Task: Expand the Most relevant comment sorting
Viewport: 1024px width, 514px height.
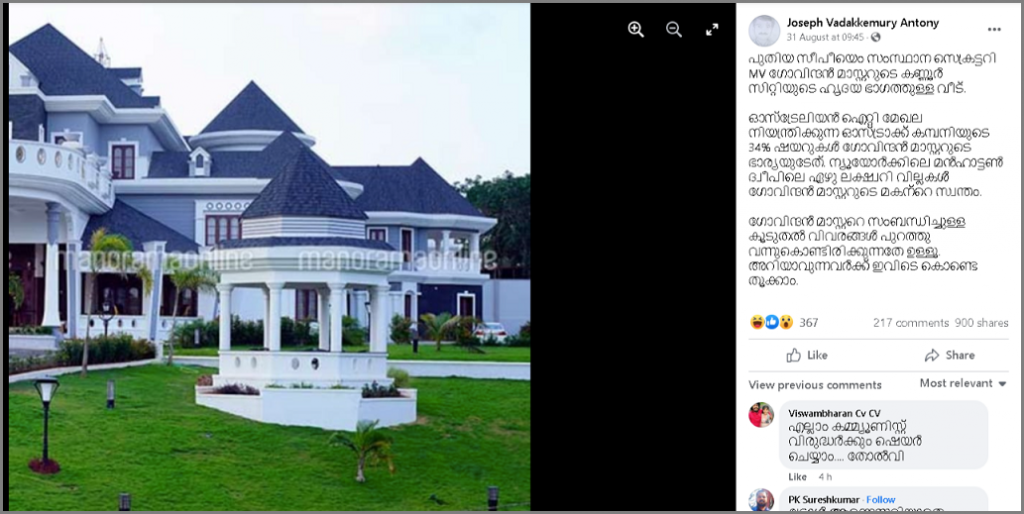Action: 963,383
